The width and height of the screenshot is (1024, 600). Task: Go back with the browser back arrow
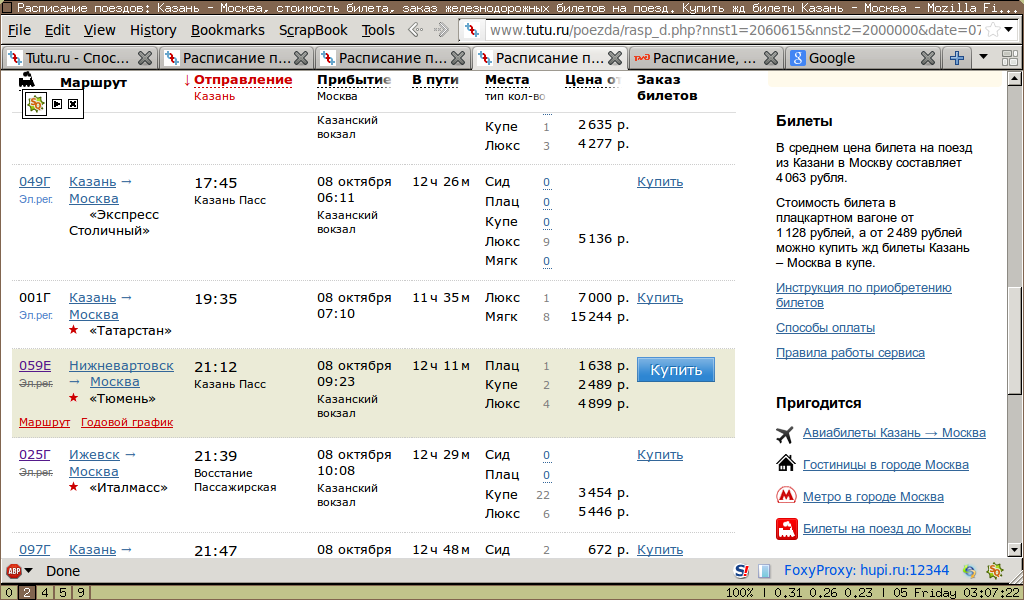pos(415,30)
